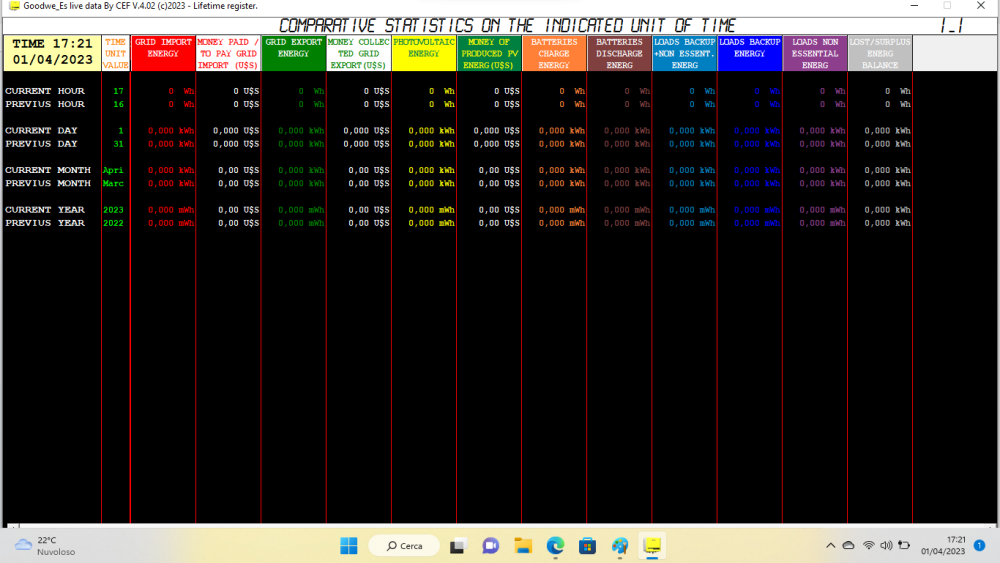Click the previous year value 2022
1000x563 pixels.
click(x=113, y=223)
